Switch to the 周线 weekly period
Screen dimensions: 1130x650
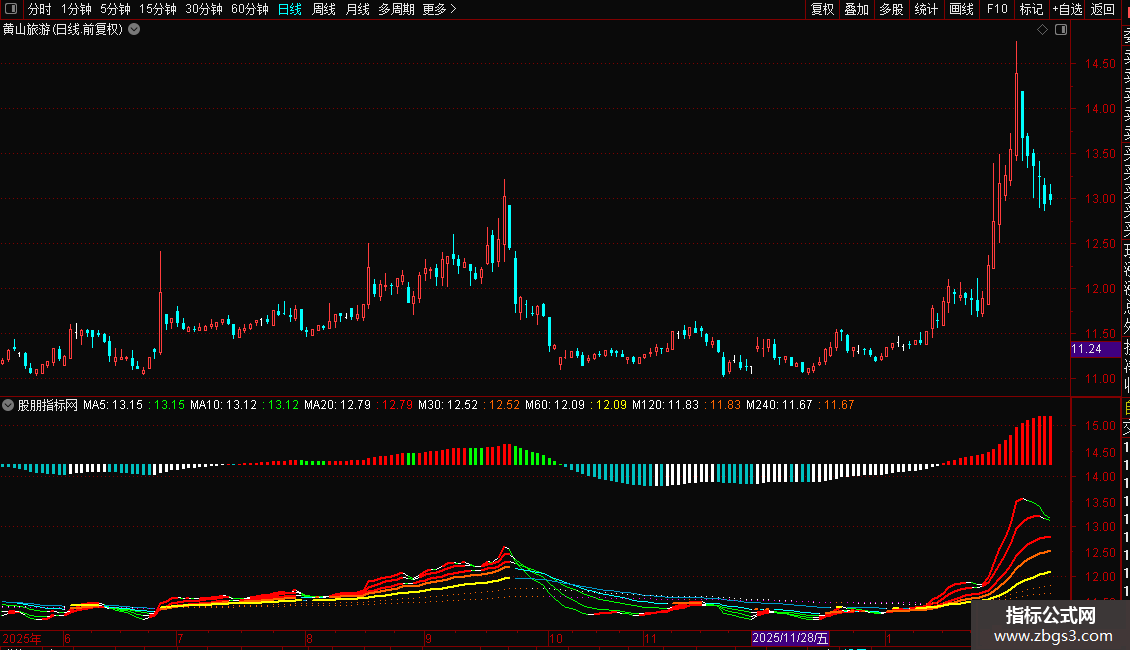click(324, 9)
